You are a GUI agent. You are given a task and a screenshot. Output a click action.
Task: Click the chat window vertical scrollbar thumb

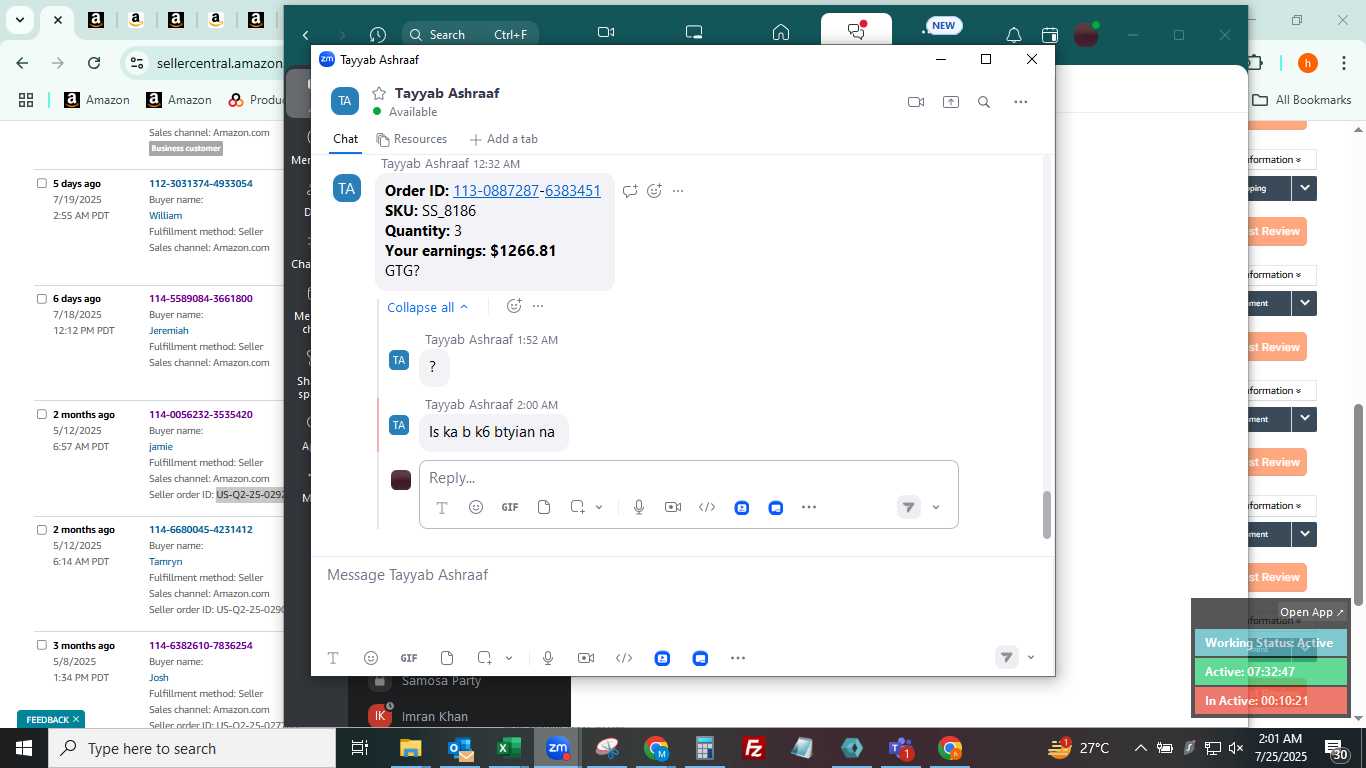[x=1047, y=515]
